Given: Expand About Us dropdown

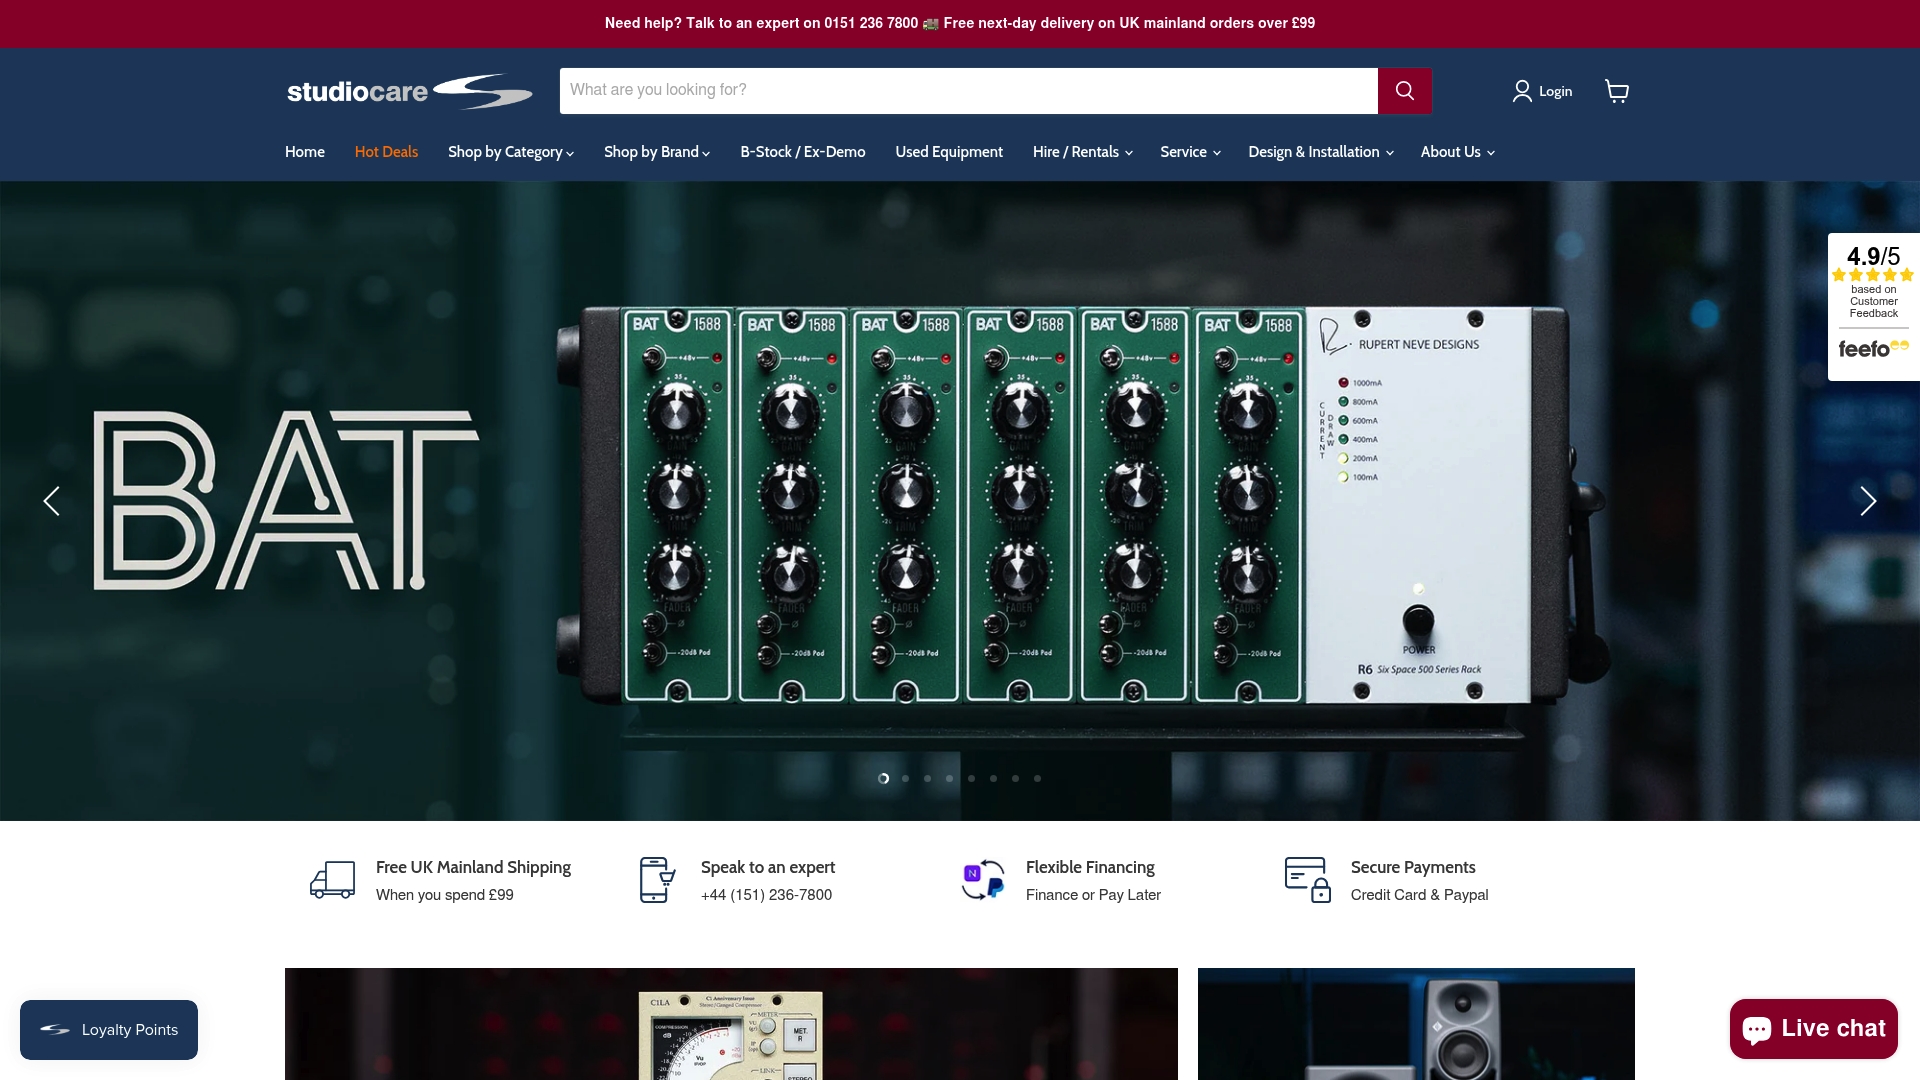Looking at the screenshot, I should click(x=1458, y=152).
